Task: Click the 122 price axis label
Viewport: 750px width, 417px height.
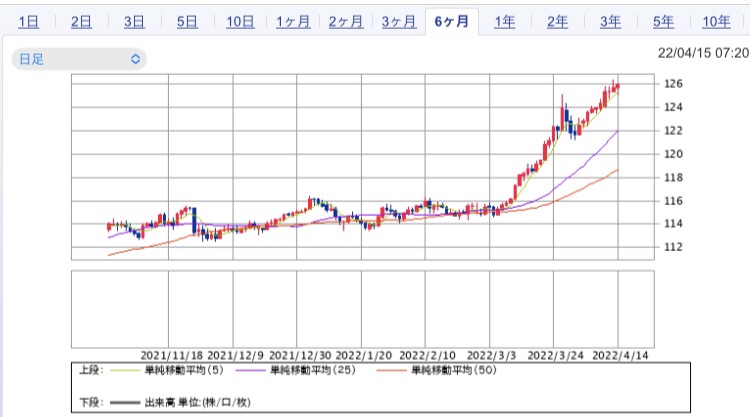Action: tap(673, 131)
